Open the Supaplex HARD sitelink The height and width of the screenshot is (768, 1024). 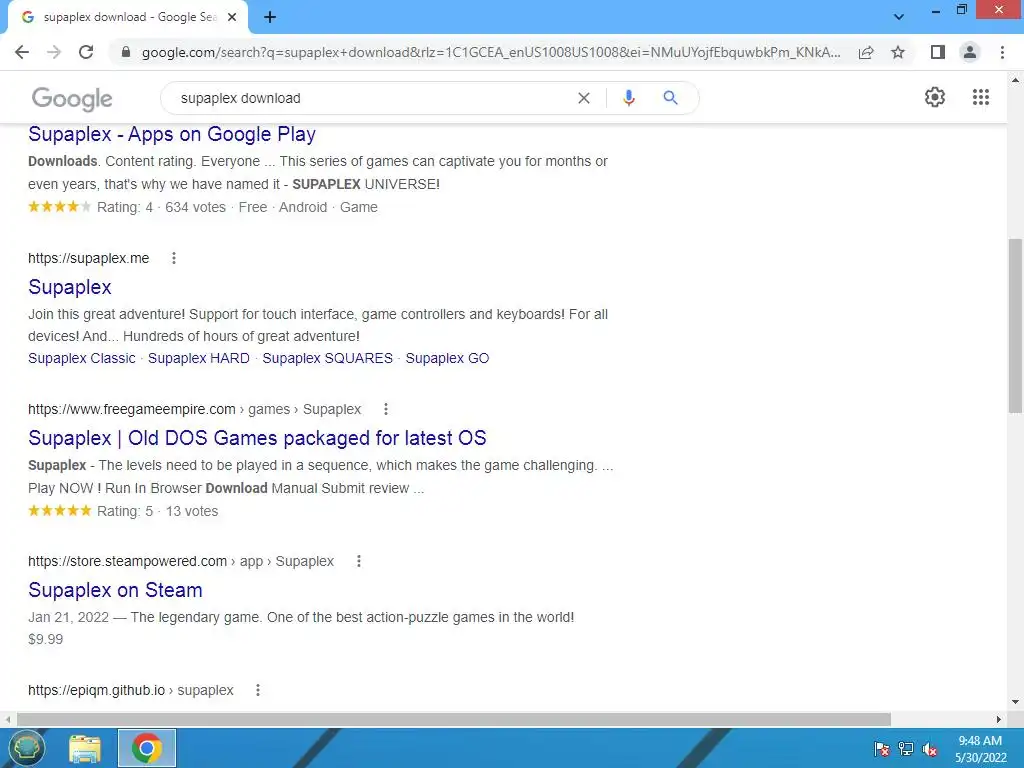coord(199,358)
